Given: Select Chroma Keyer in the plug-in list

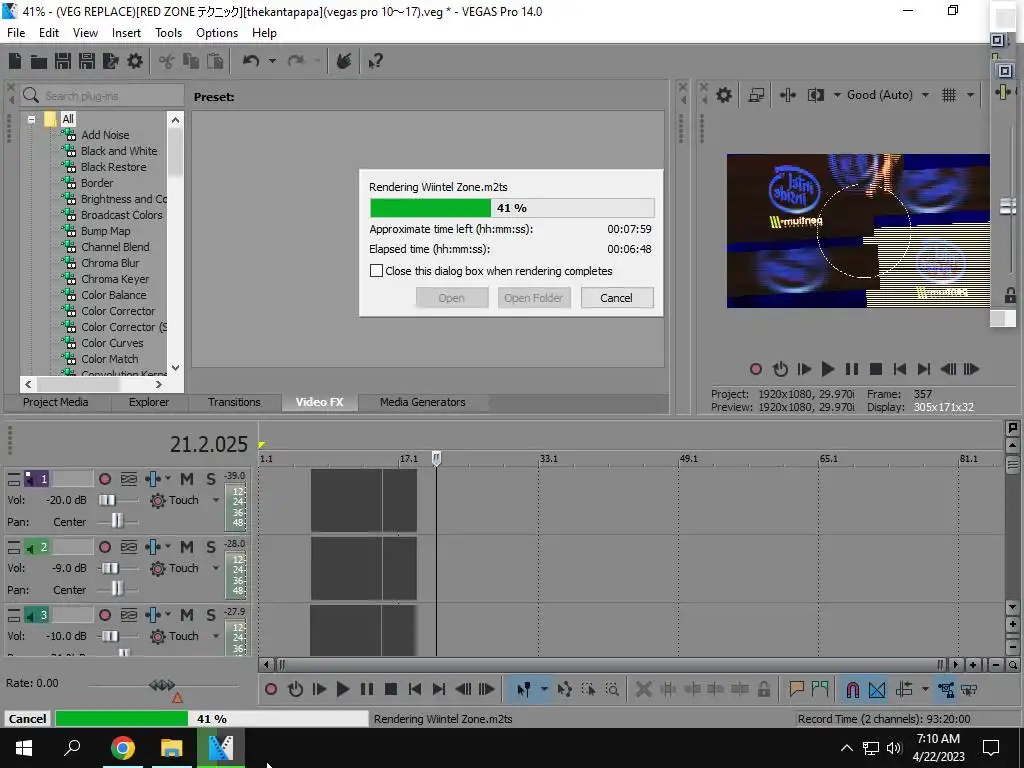Looking at the screenshot, I should coord(115,279).
